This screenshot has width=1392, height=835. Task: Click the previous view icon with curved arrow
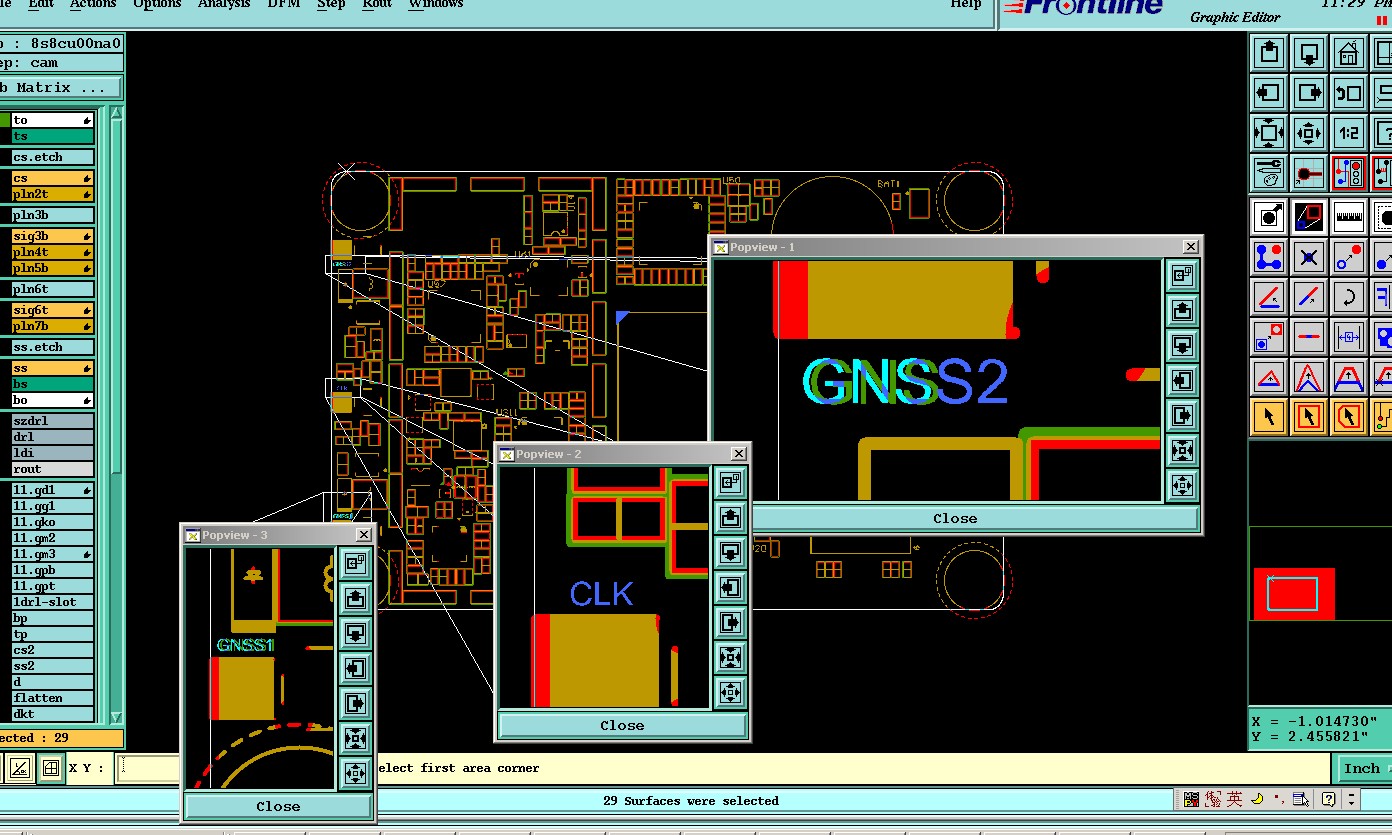[1349, 93]
